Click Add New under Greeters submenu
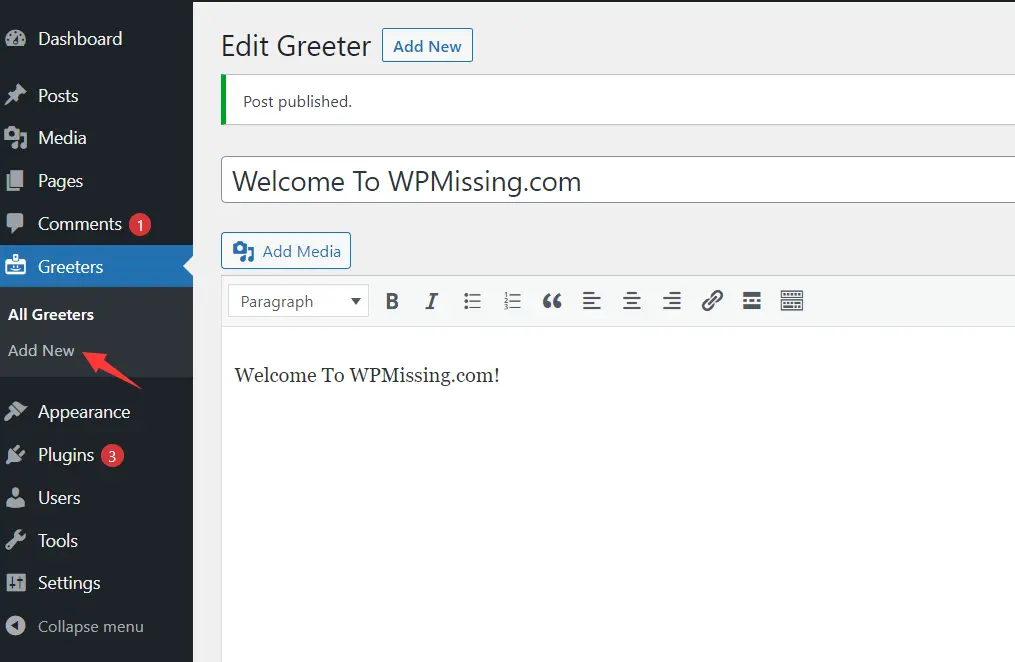Screen dimensions: 1015x662 coord(41,350)
